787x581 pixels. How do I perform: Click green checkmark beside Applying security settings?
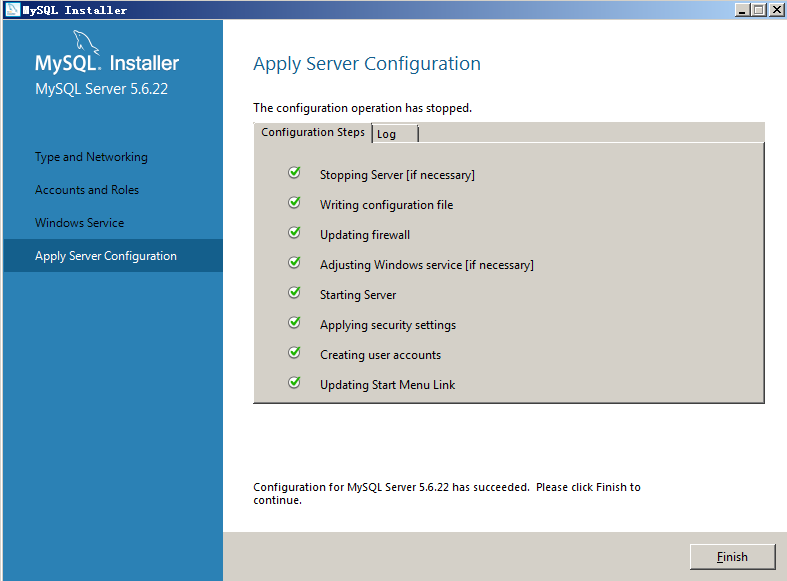tap(295, 322)
